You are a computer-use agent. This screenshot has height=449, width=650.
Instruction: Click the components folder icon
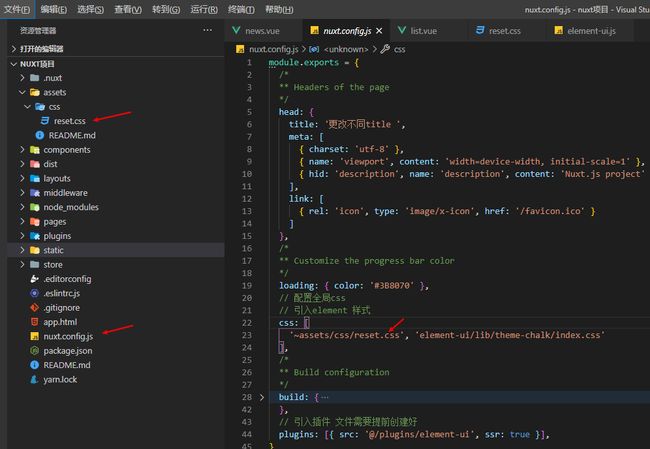click(35, 150)
